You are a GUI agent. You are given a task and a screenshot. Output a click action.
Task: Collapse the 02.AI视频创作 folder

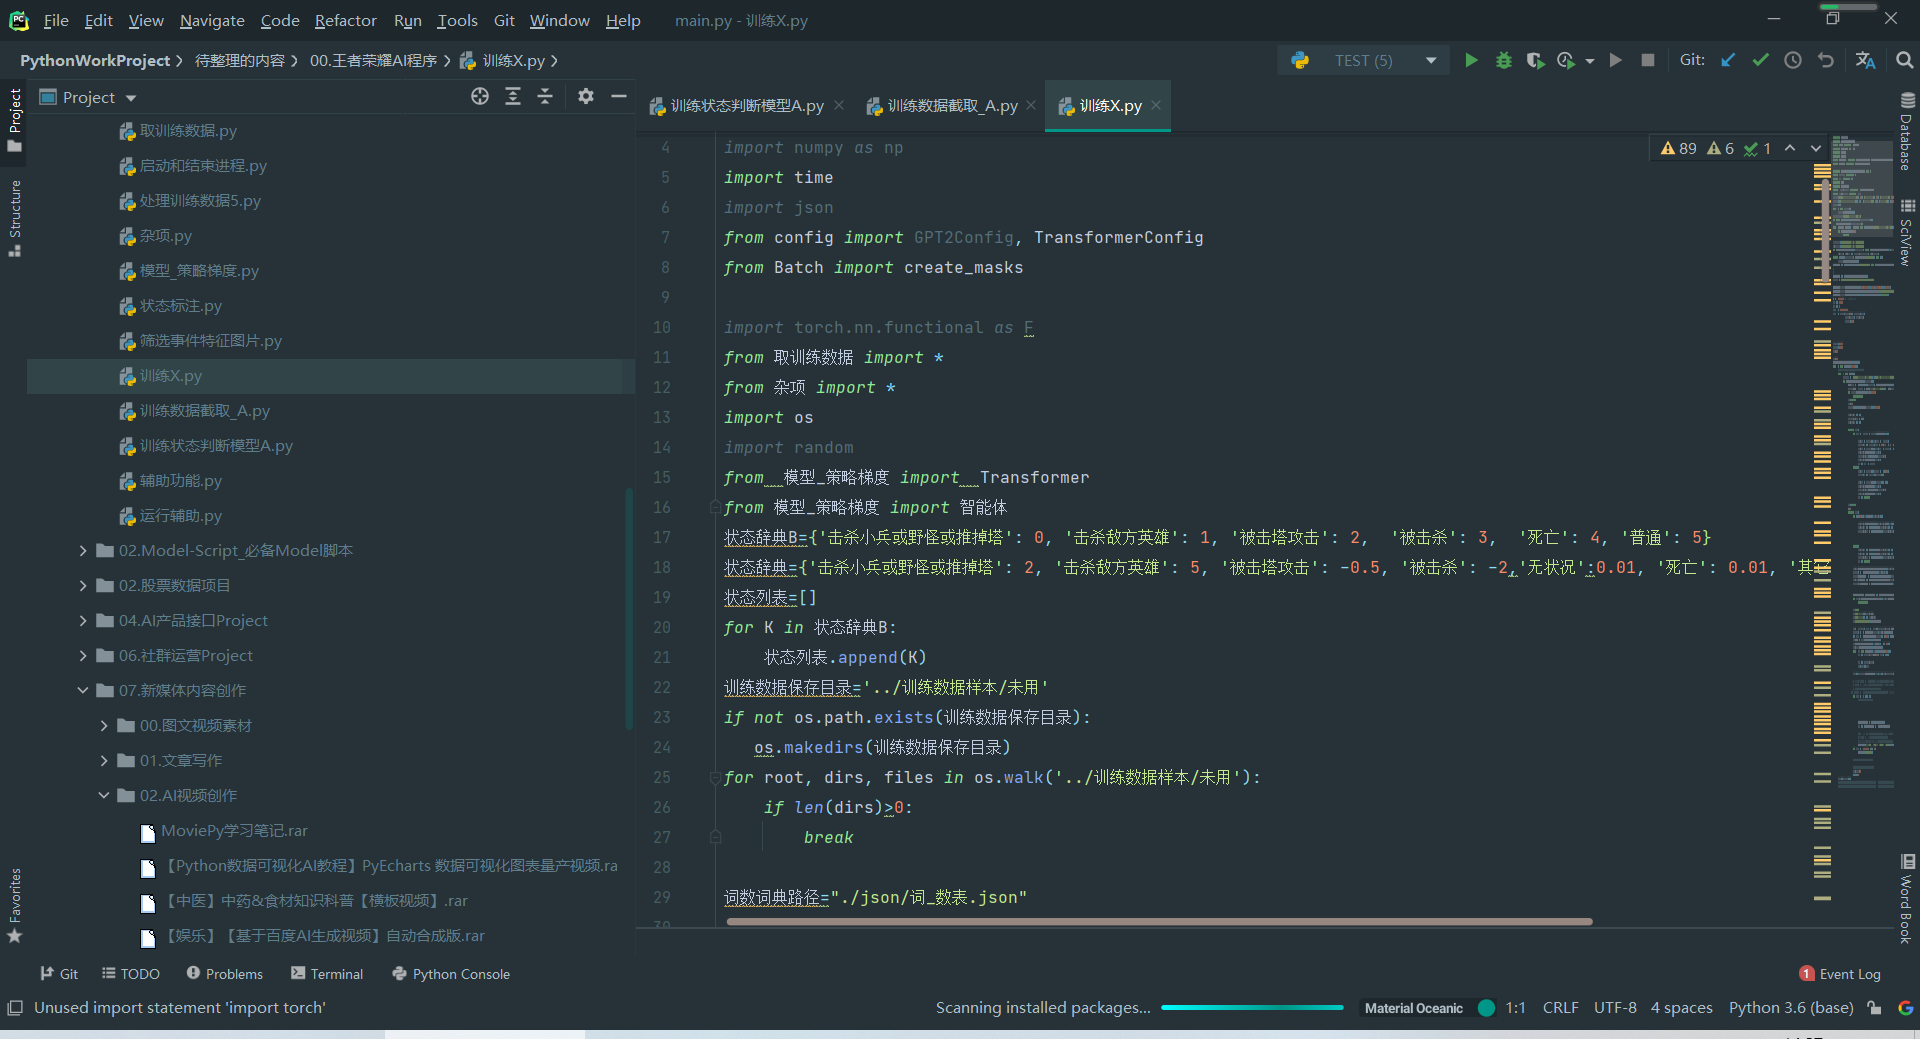pyautogui.click(x=104, y=795)
